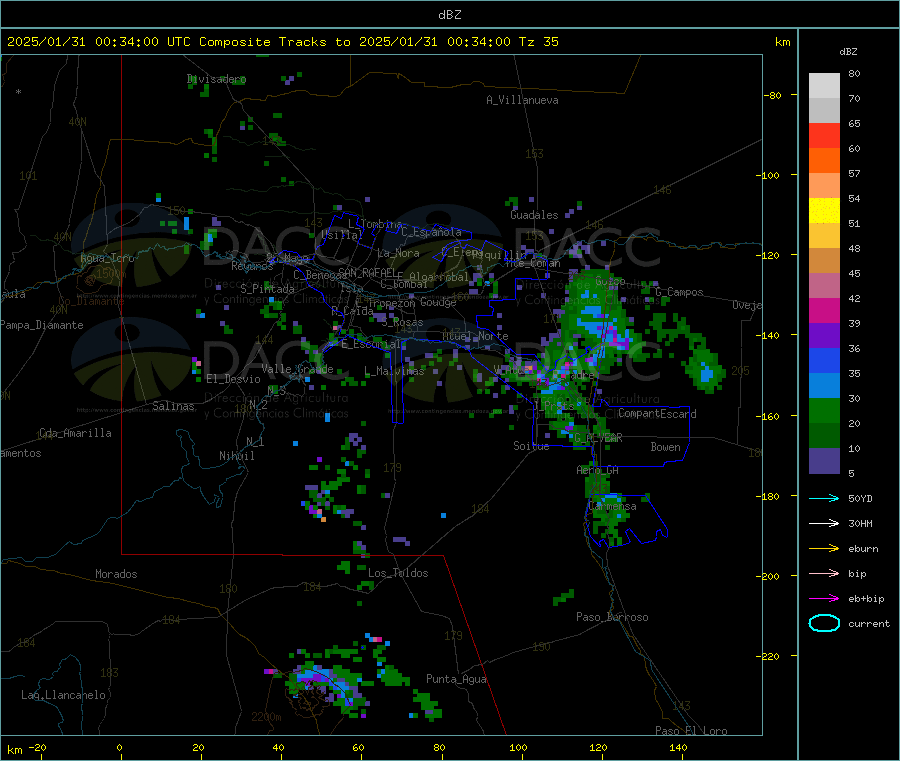Select the yellow eburn arrow legend symbol
The width and height of the screenshot is (900, 761).
click(824, 549)
